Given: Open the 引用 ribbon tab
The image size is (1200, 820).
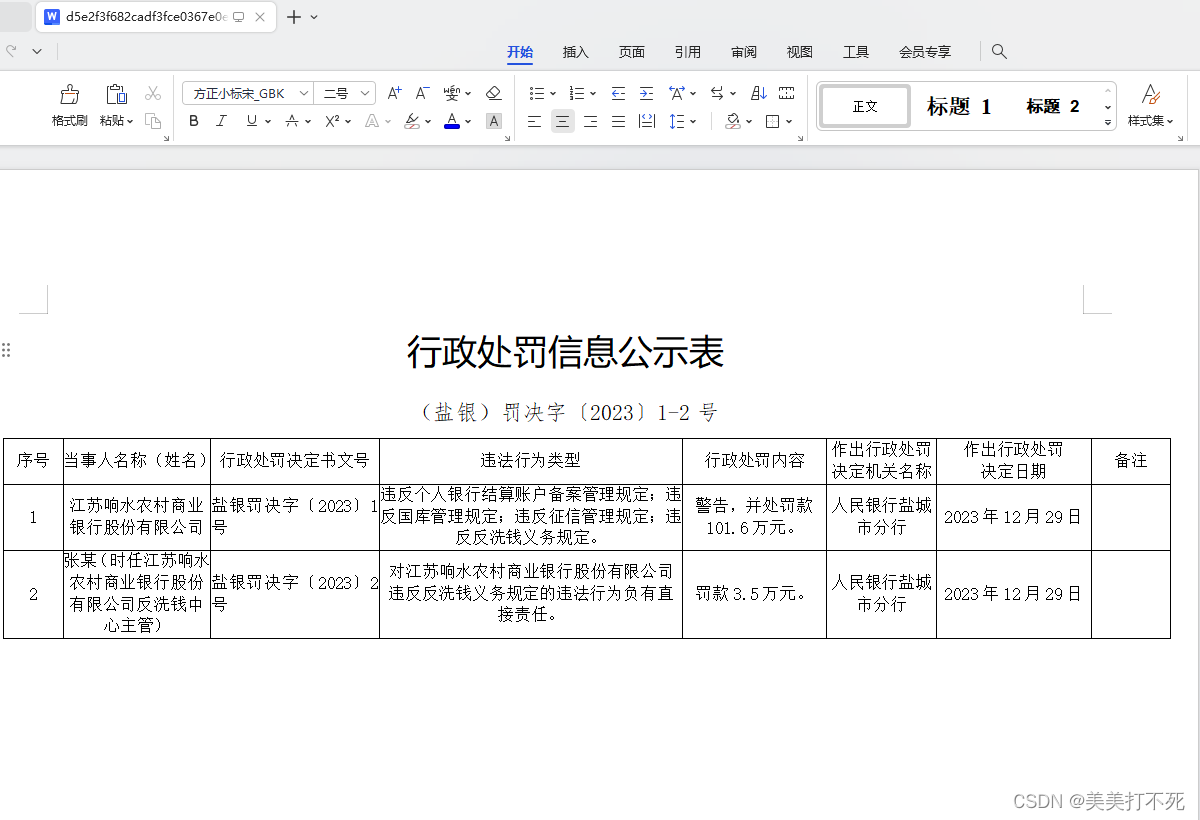Looking at the screenshot, I should pyautogui.click(x=688, y=52).
